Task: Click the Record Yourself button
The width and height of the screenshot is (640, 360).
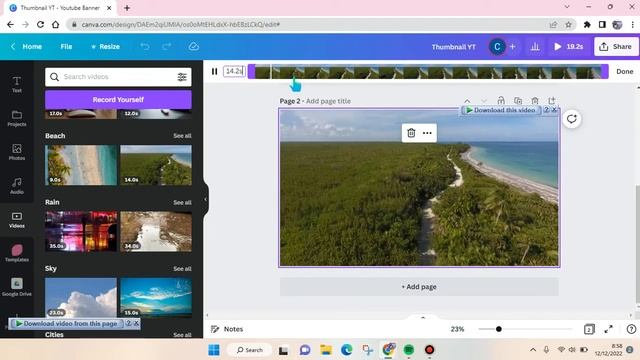Action: coord(118,100)
